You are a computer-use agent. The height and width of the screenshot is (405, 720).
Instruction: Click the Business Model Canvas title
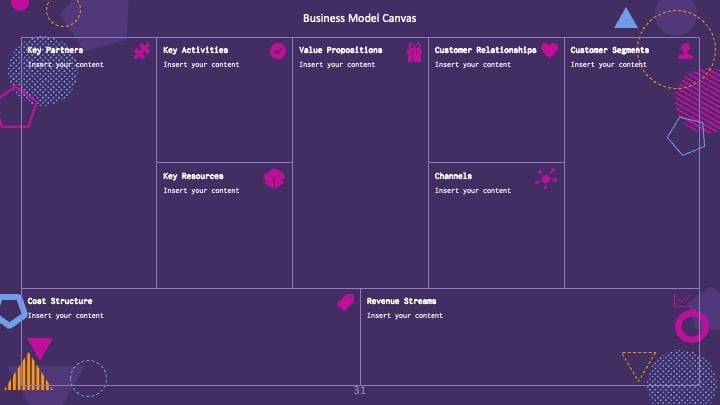tap(360, 18)
